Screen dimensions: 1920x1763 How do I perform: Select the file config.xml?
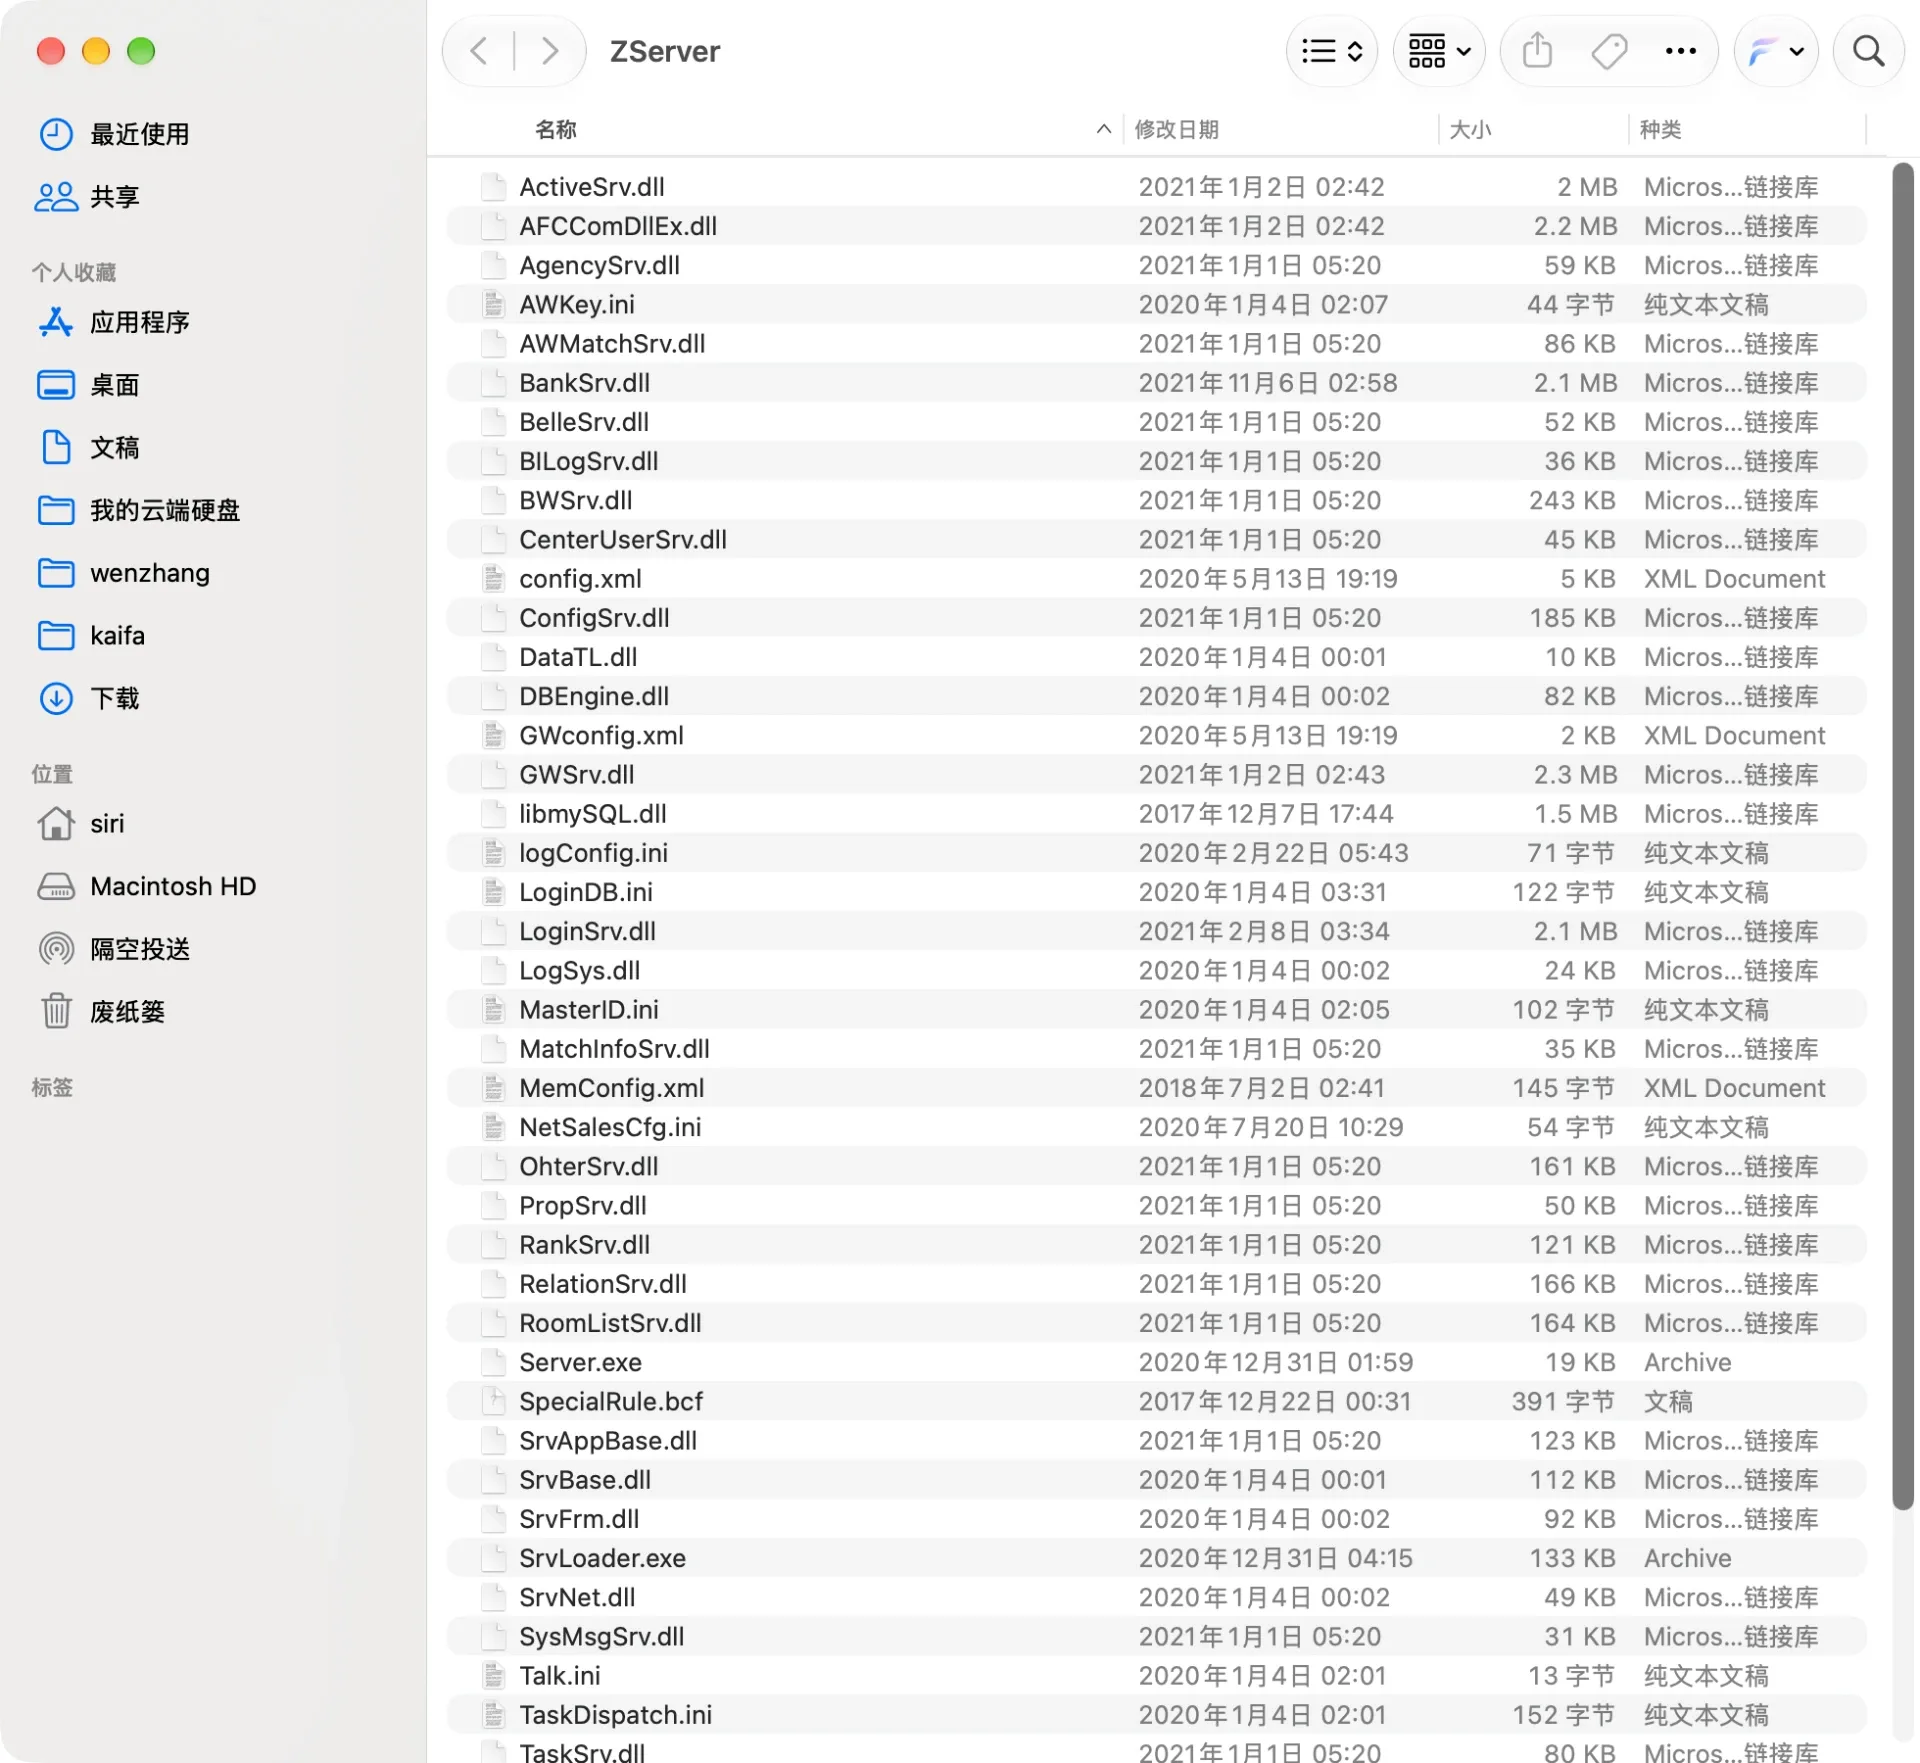coord(1156,579)
